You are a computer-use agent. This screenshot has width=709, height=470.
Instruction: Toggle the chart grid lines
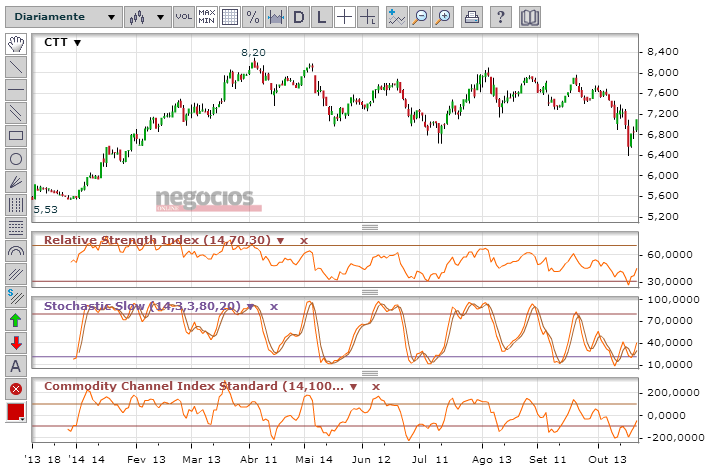tap(230, 17)
